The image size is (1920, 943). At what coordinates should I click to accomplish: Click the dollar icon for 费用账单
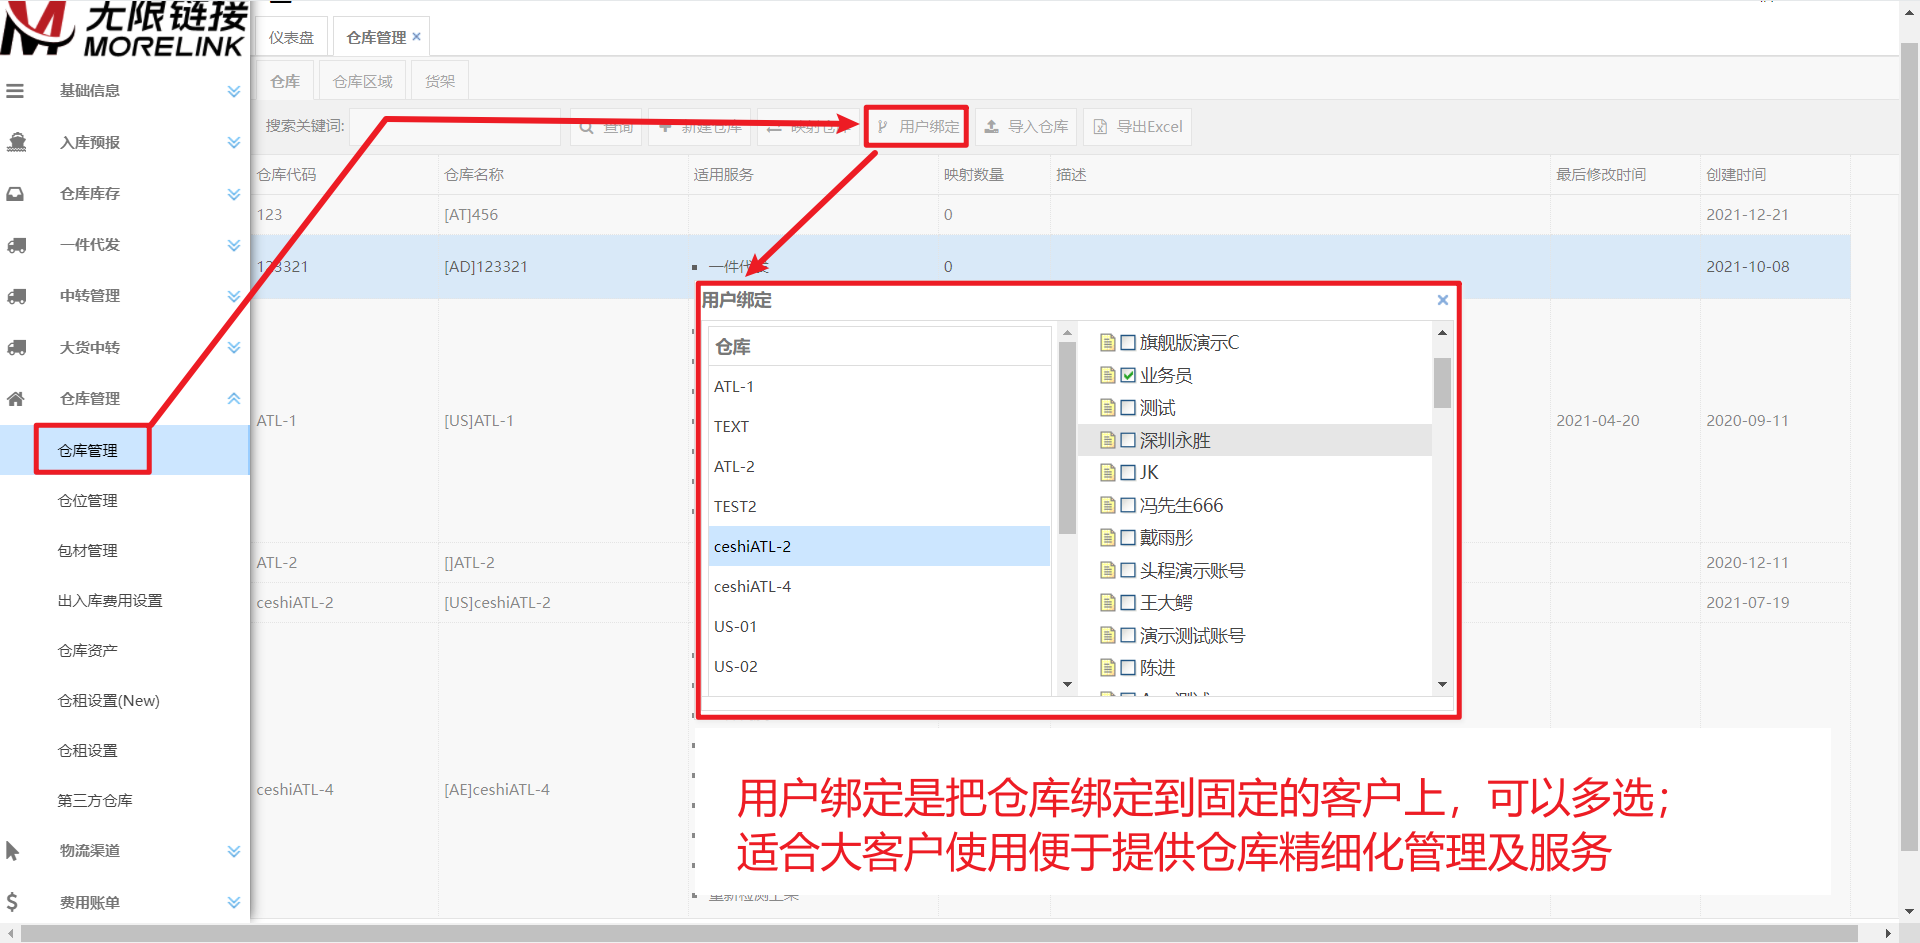[x=12, y=902]
